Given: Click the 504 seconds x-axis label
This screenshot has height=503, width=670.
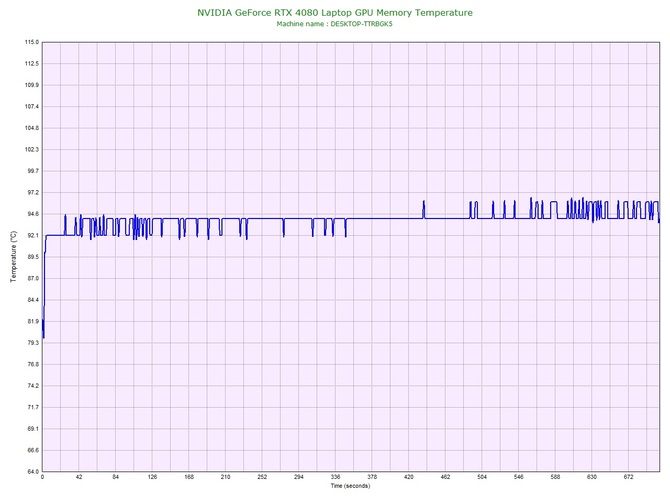Looking at the screenshot, I should click(x=482, y=477).
